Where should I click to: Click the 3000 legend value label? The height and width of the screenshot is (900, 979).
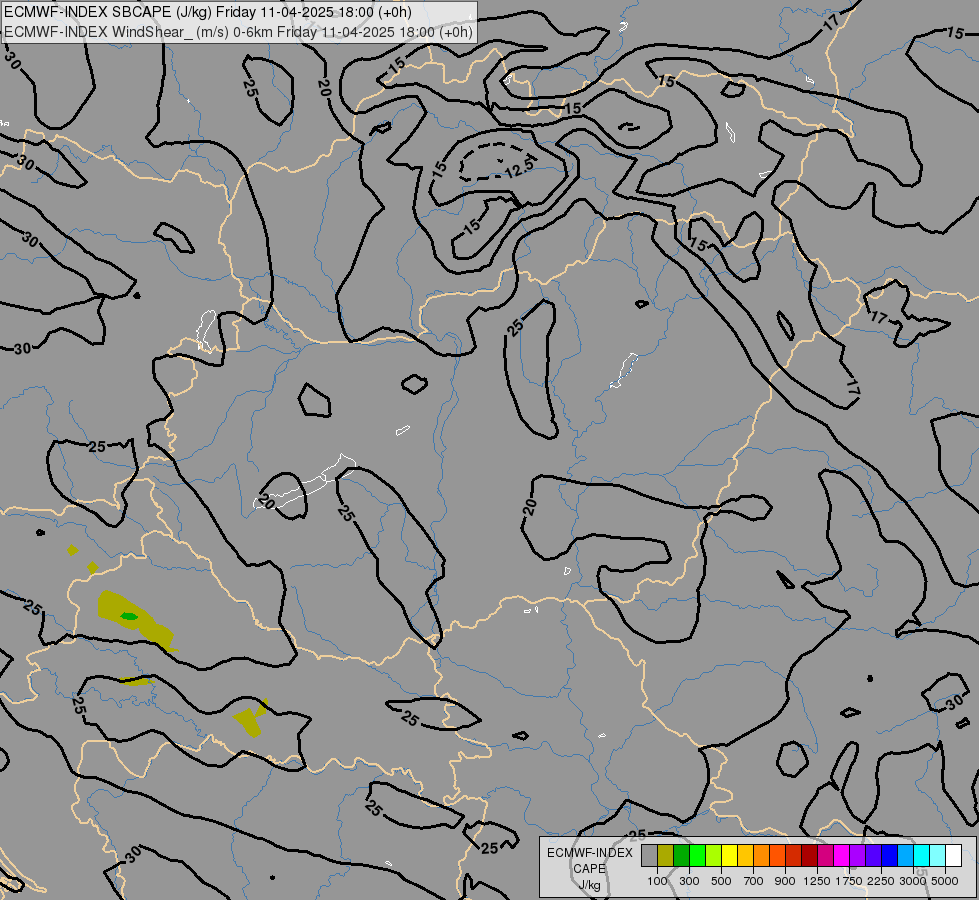[913, 881]
